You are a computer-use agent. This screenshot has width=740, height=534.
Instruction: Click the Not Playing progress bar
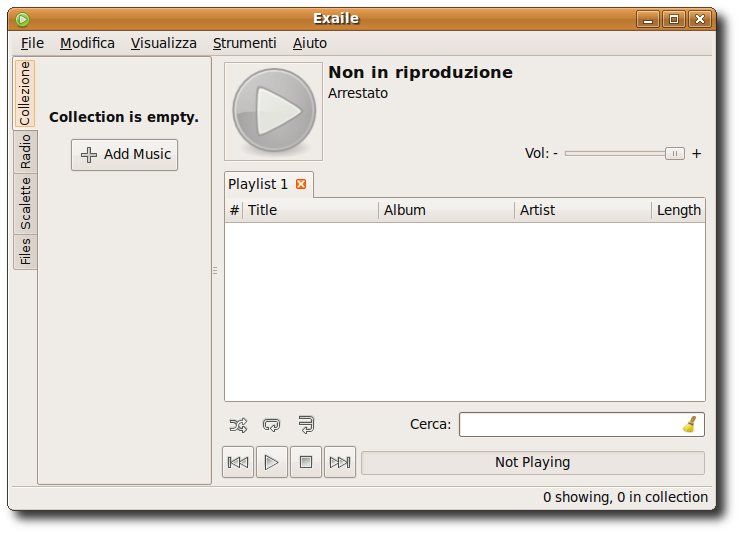click(x=533, y=462)
